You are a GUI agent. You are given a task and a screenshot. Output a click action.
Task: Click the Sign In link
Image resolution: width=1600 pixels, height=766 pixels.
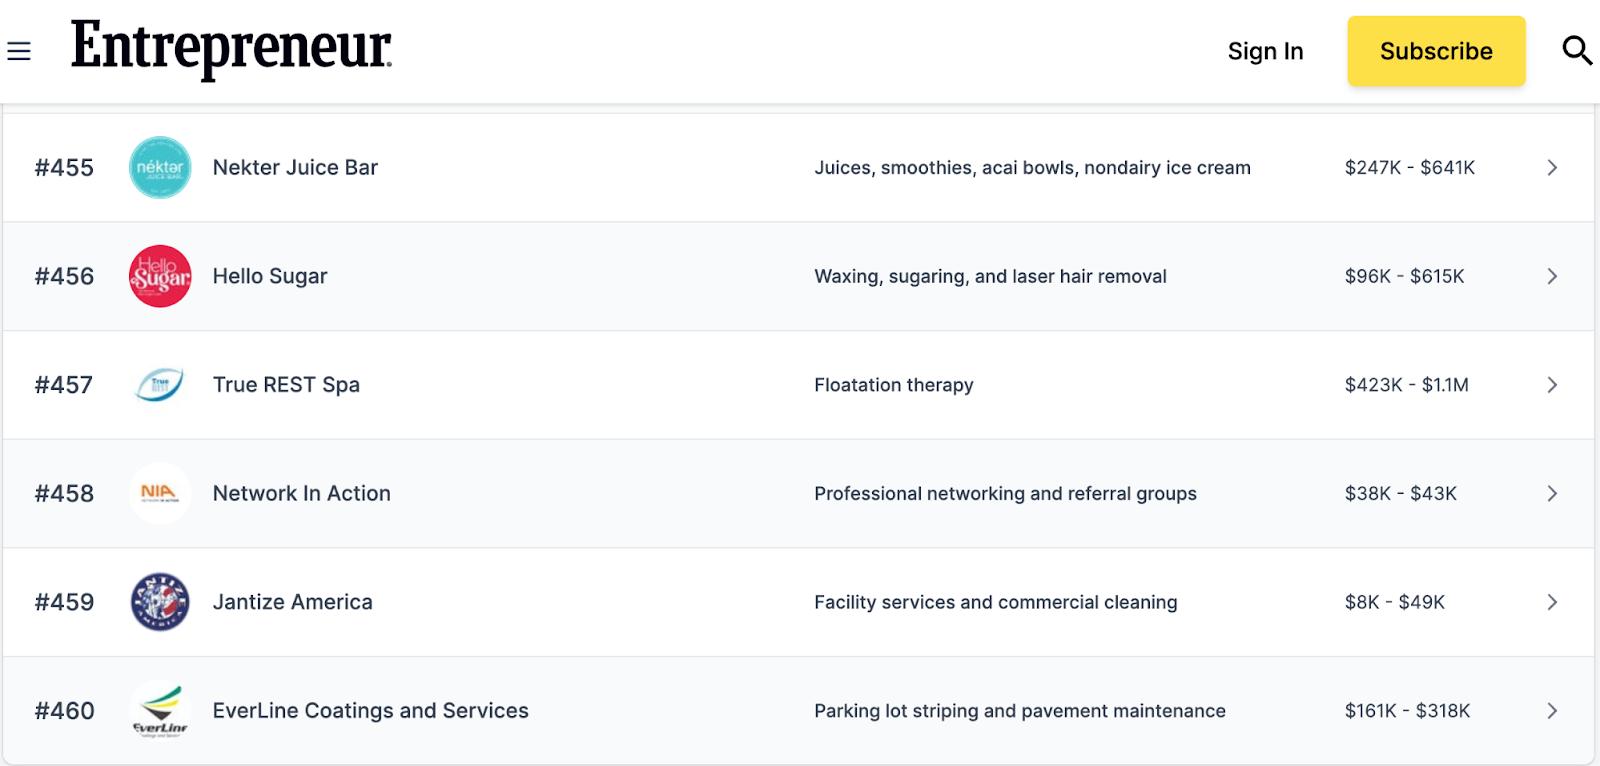pyautogui.click(x=1265, y=51)
